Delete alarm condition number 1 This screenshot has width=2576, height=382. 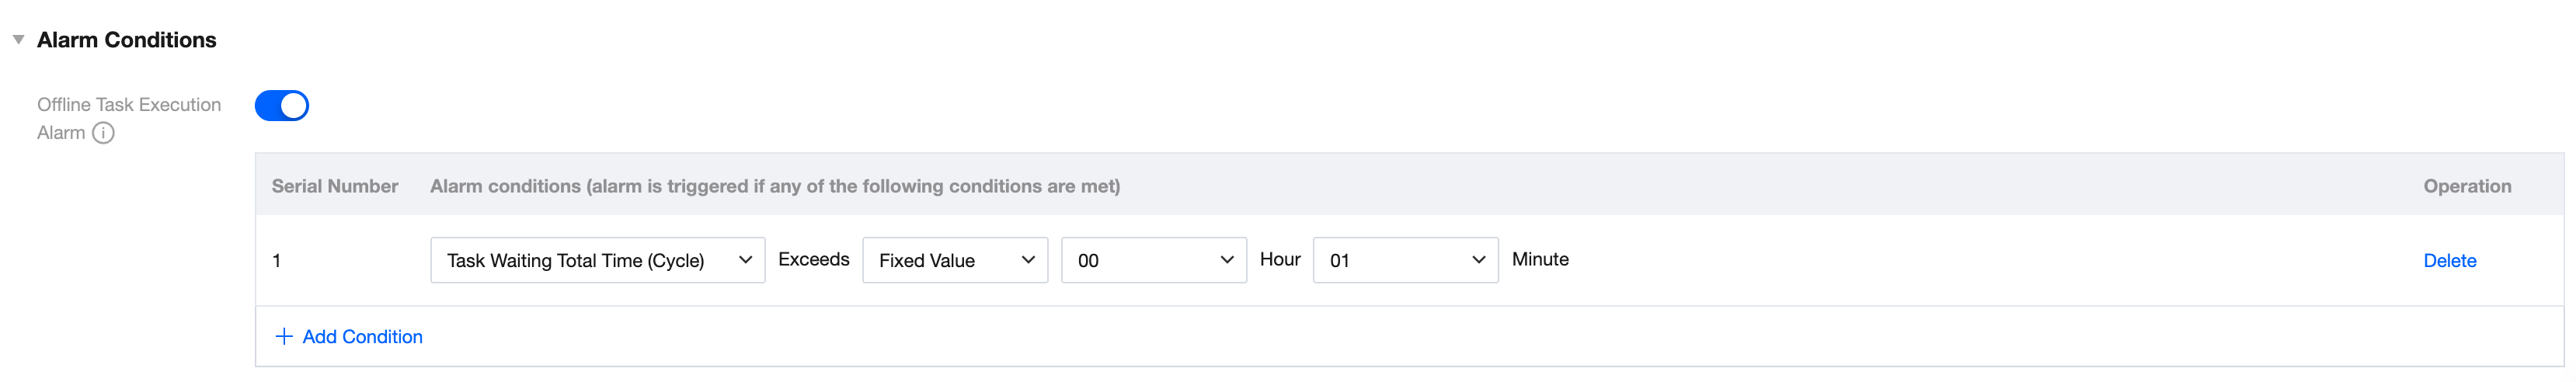pyautogui.click(x=2449, y=261)
